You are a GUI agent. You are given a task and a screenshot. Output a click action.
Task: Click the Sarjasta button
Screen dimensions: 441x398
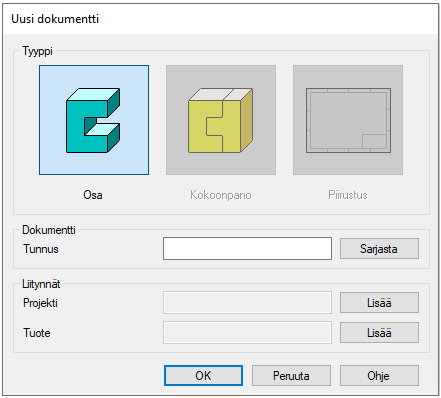pos(379,249)
